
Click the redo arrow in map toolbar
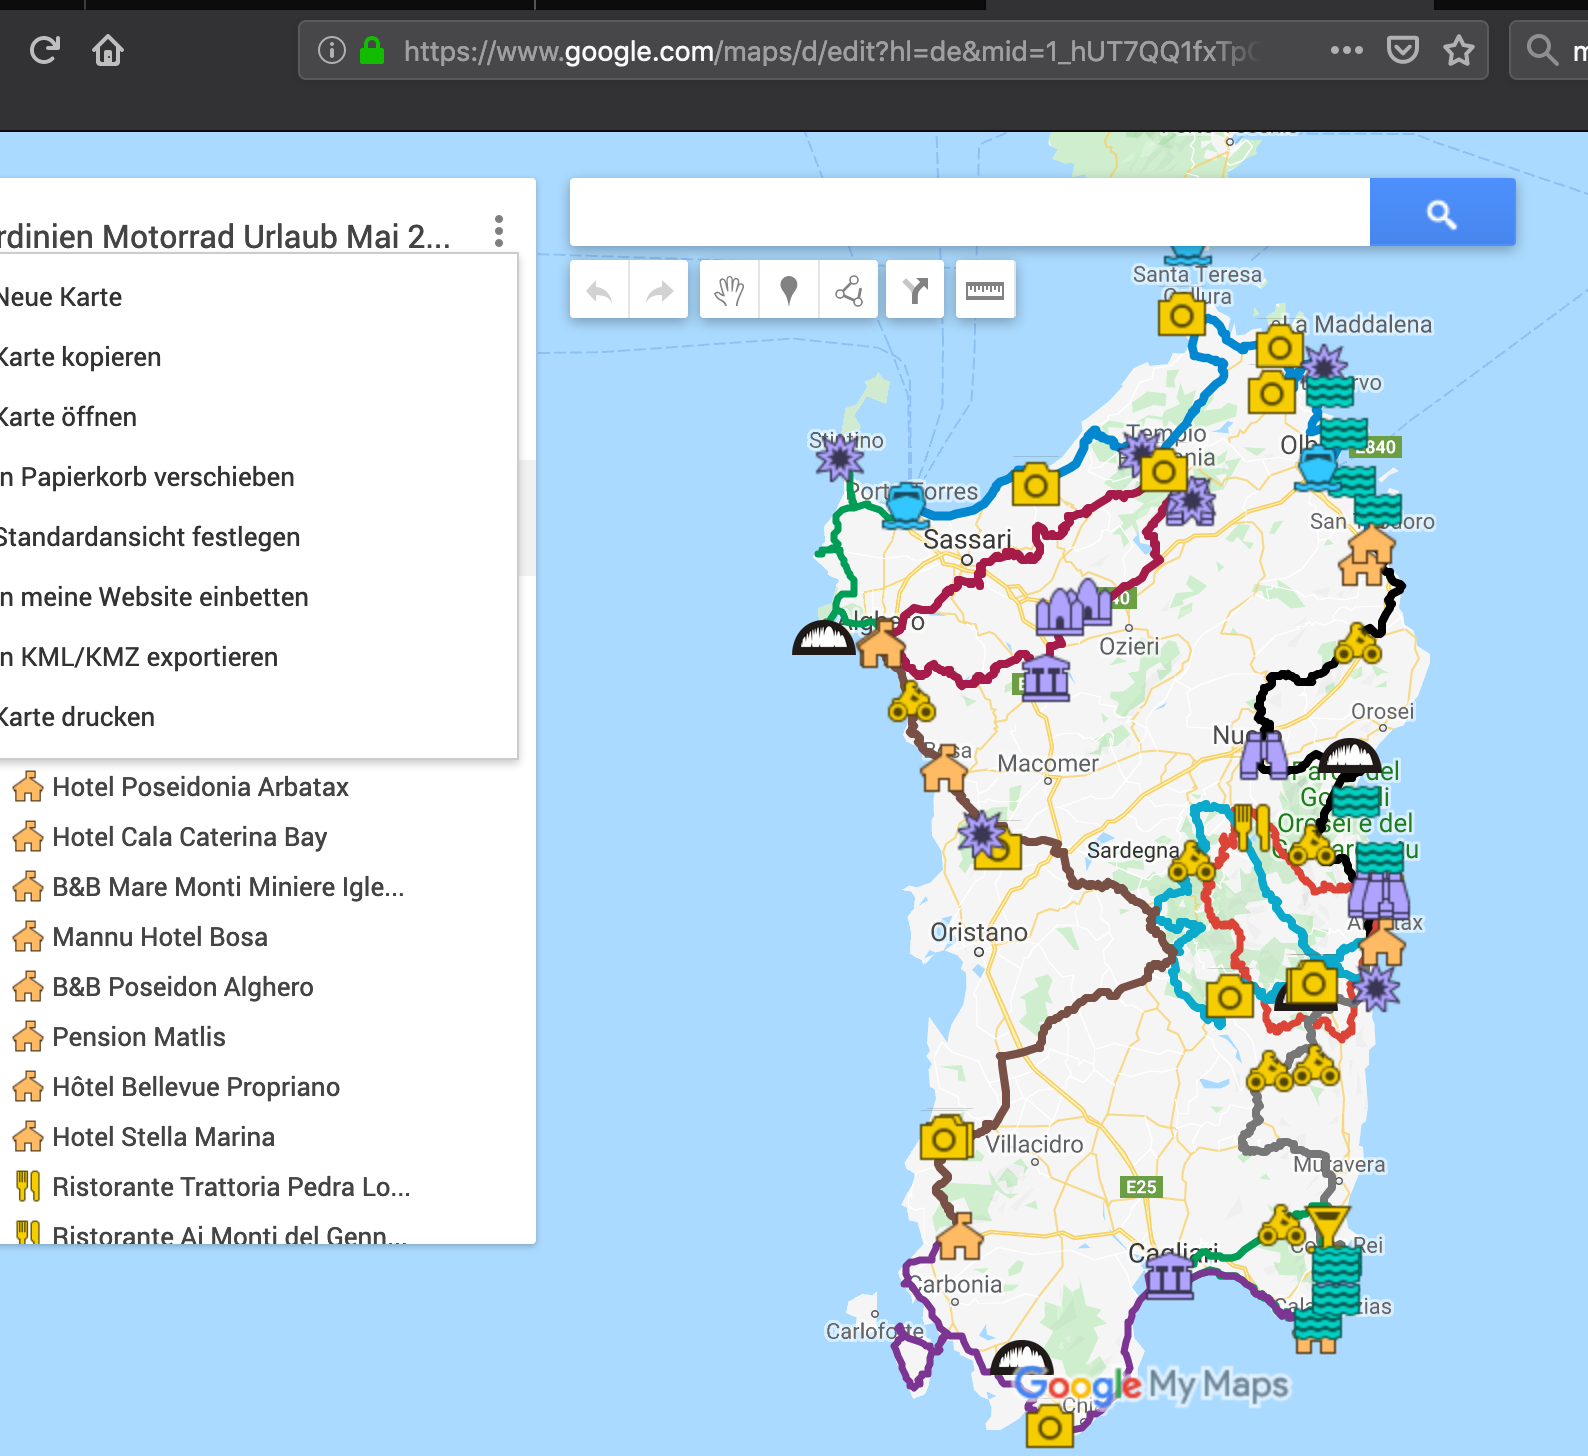coord(659,291)
